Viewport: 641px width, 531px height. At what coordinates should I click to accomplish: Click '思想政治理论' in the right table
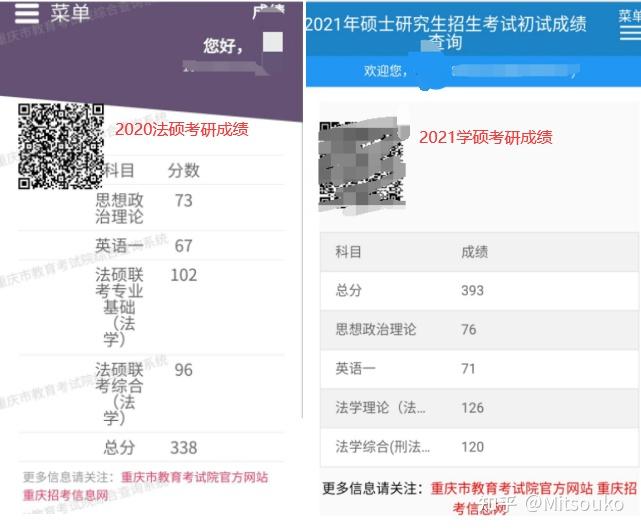pos(375,329)
